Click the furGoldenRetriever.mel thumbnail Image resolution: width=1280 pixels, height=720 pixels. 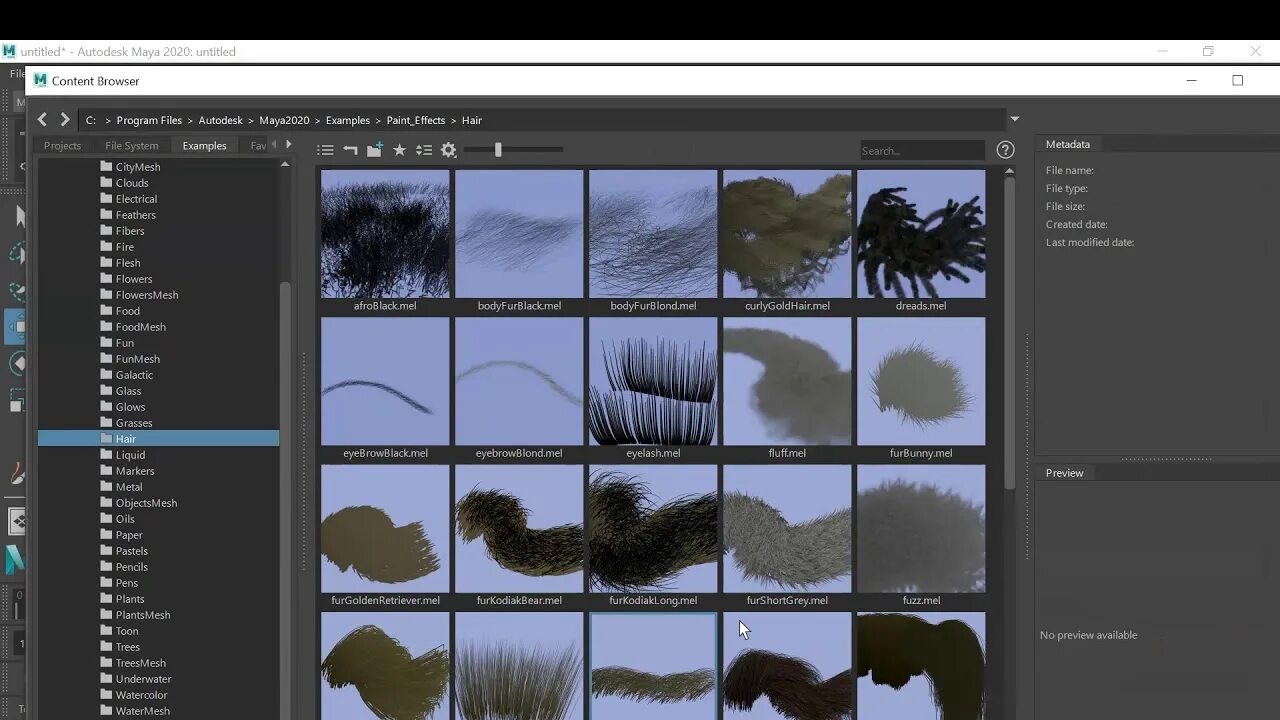coord(385,528)
